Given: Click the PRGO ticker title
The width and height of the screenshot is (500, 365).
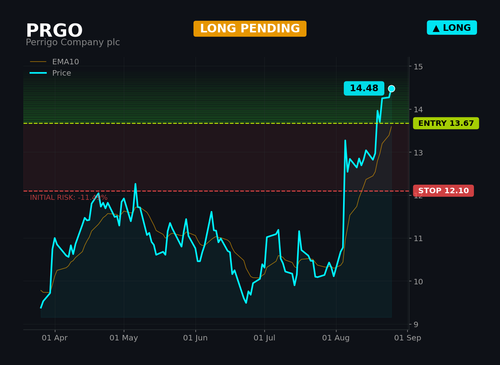Looking at the screenshot, I should tap(54, 30).
